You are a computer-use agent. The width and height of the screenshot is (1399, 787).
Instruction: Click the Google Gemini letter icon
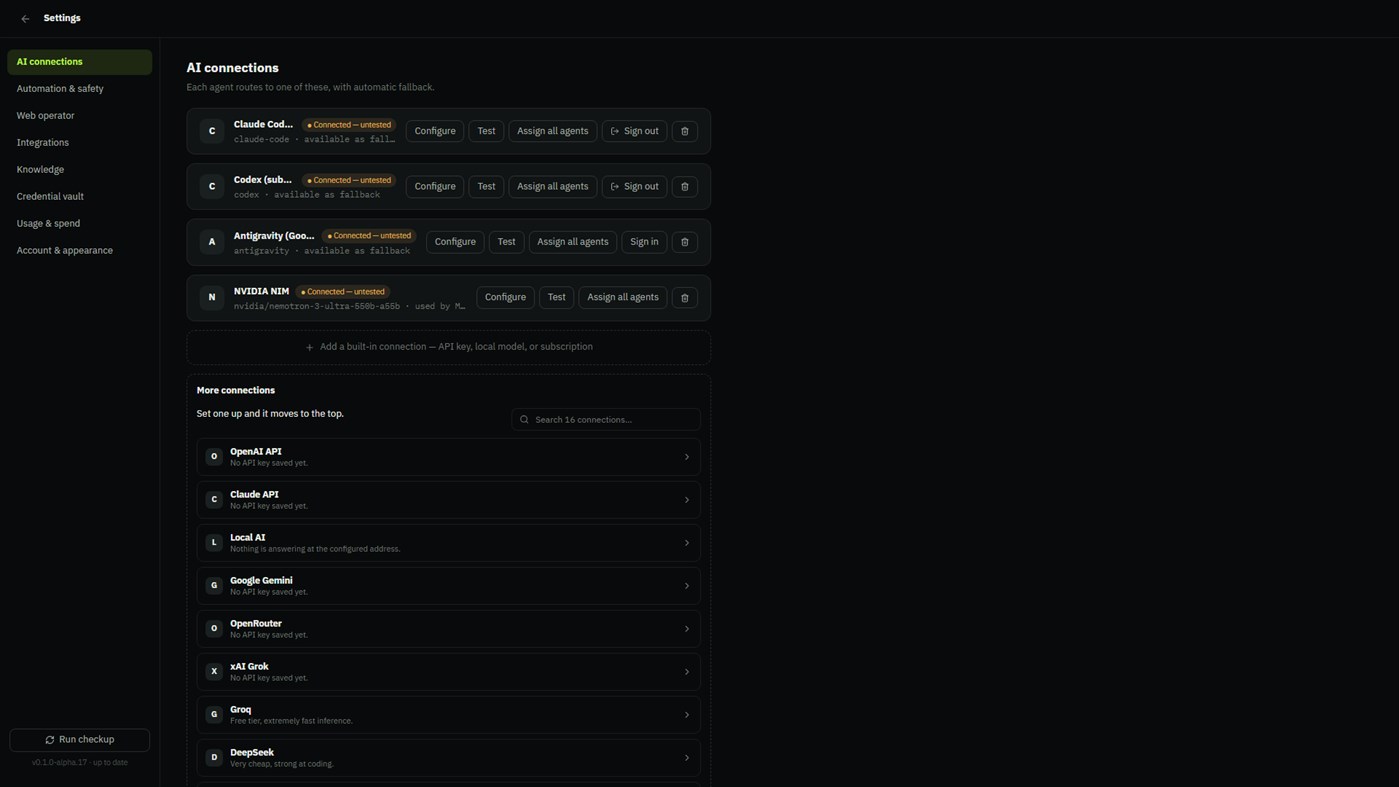click(214, 586)
